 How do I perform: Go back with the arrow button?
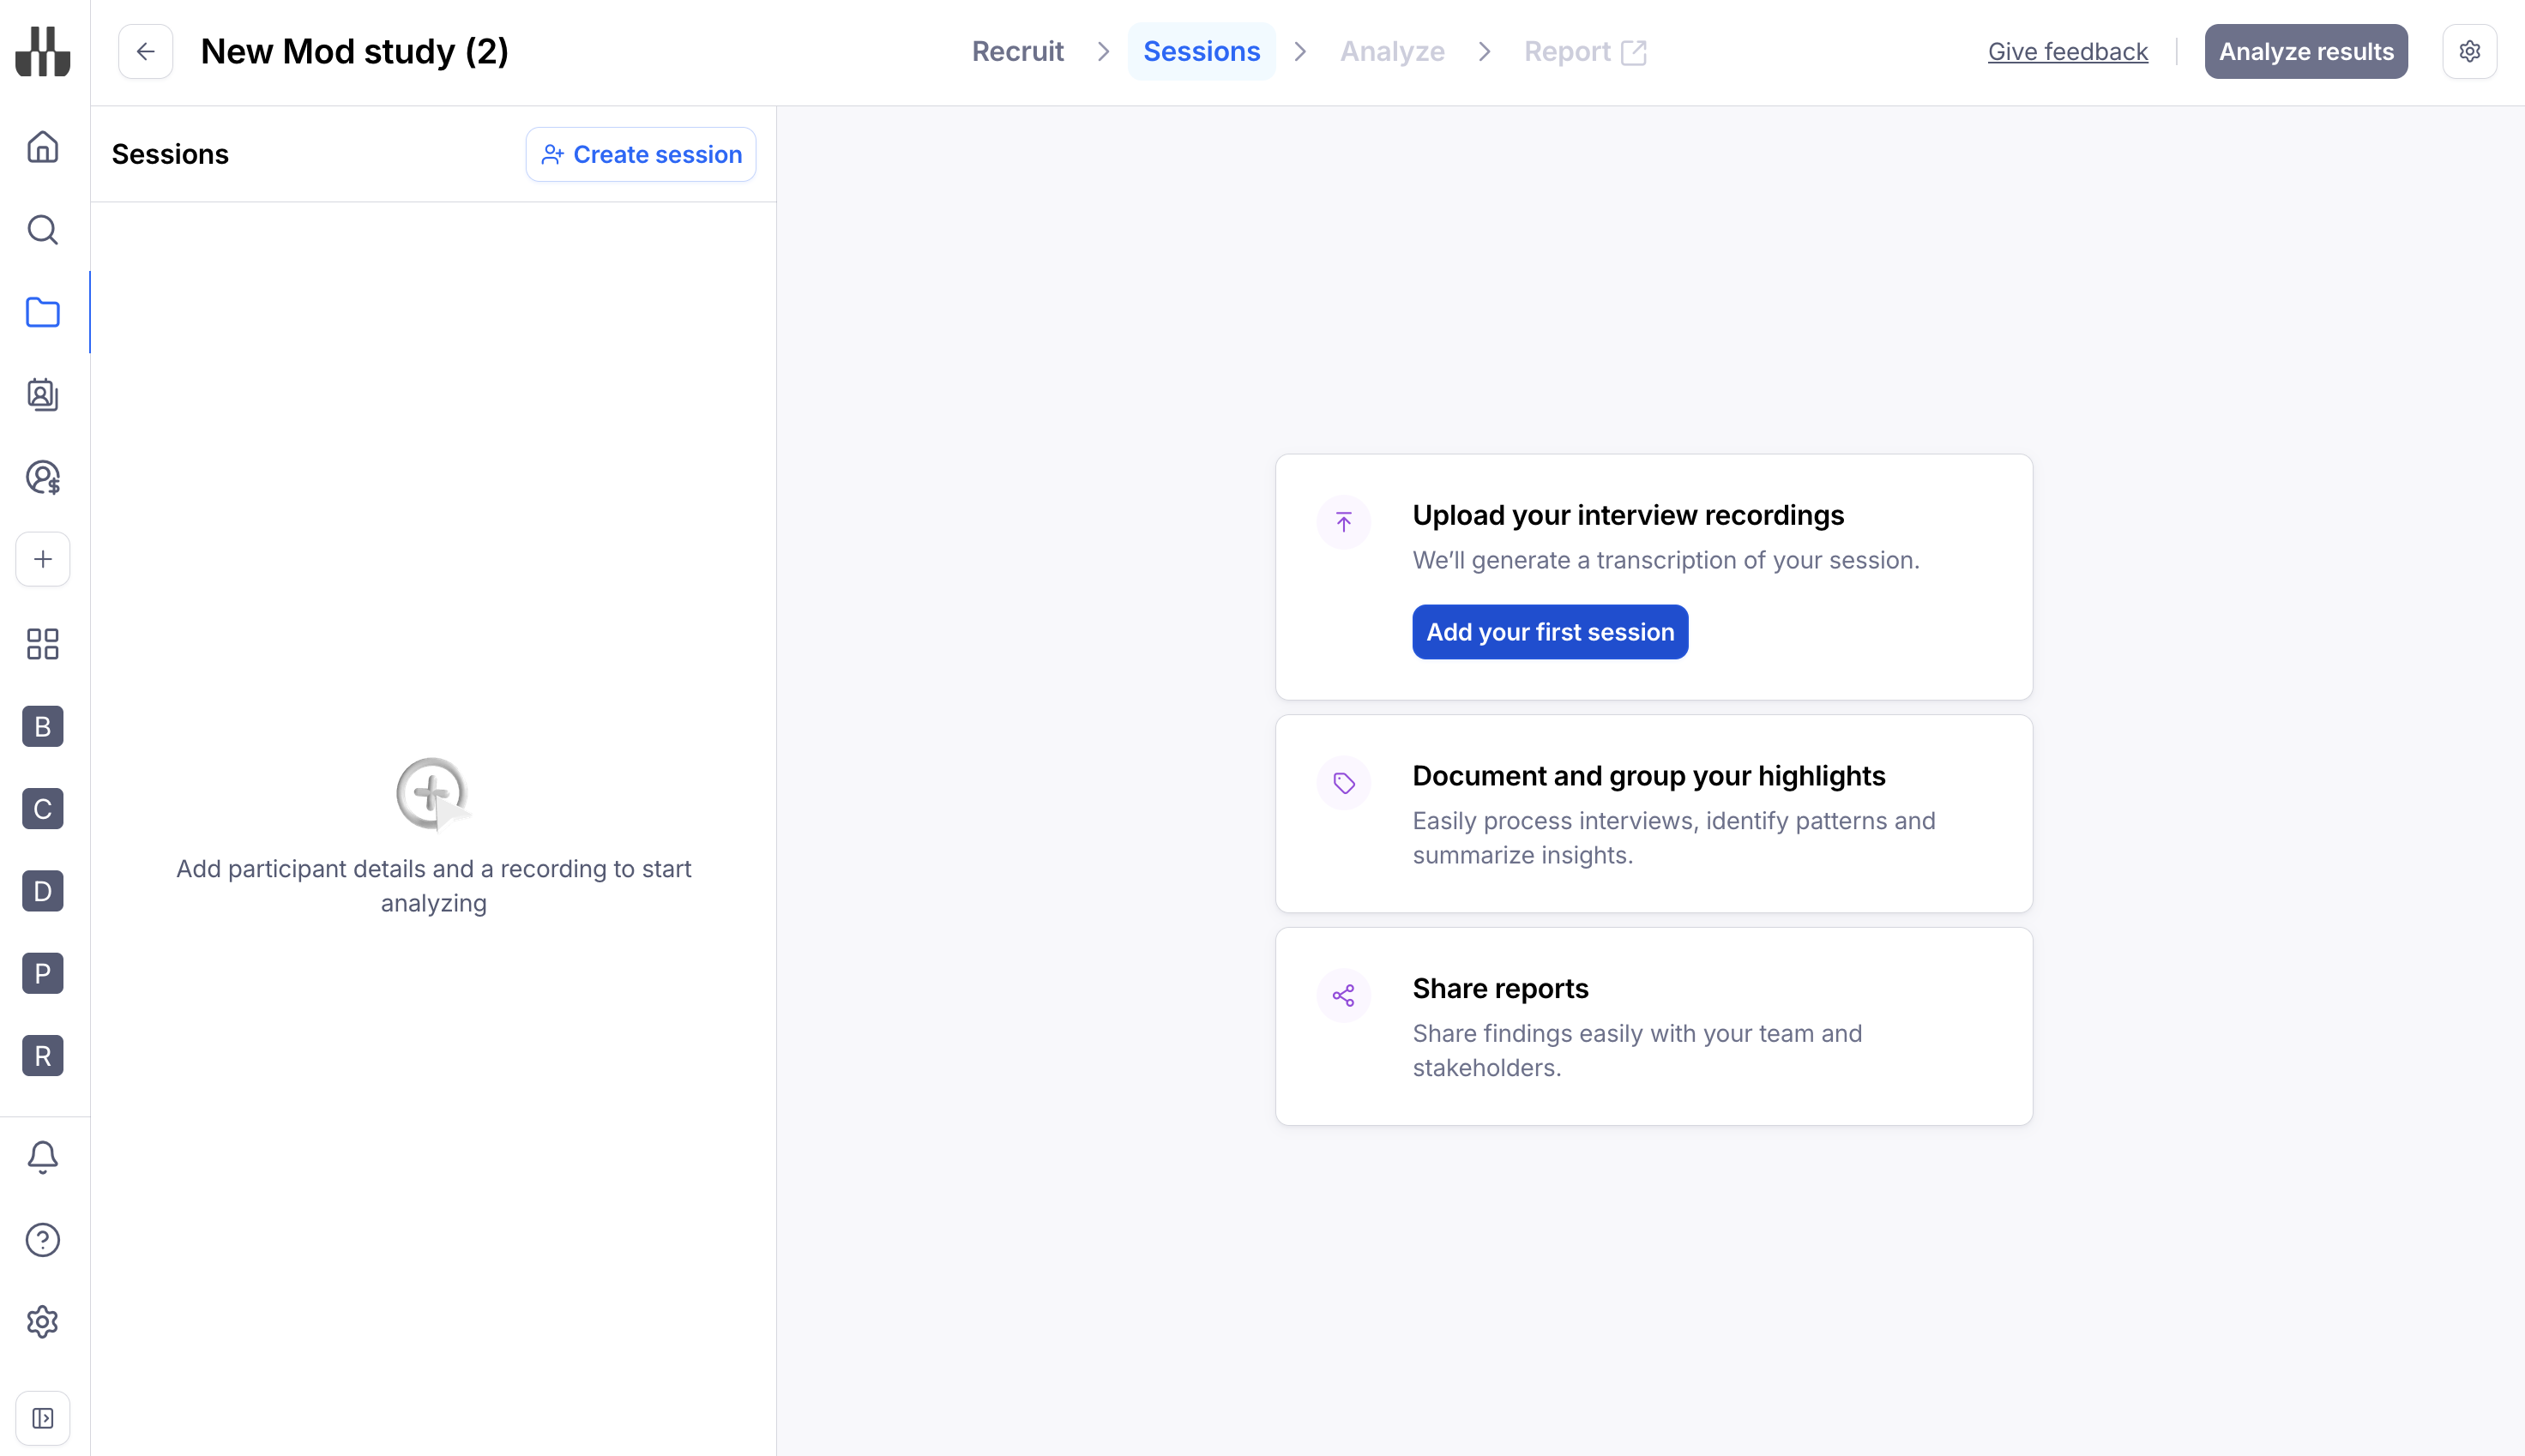click(146, 51)
